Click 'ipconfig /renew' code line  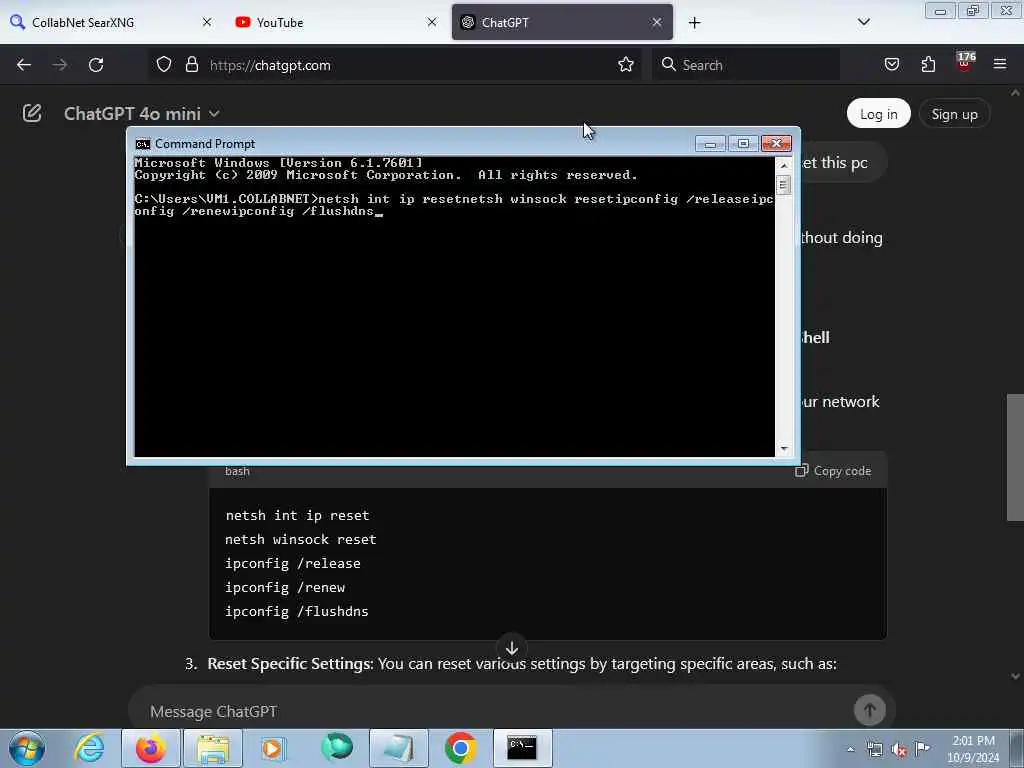coord(285,587)
